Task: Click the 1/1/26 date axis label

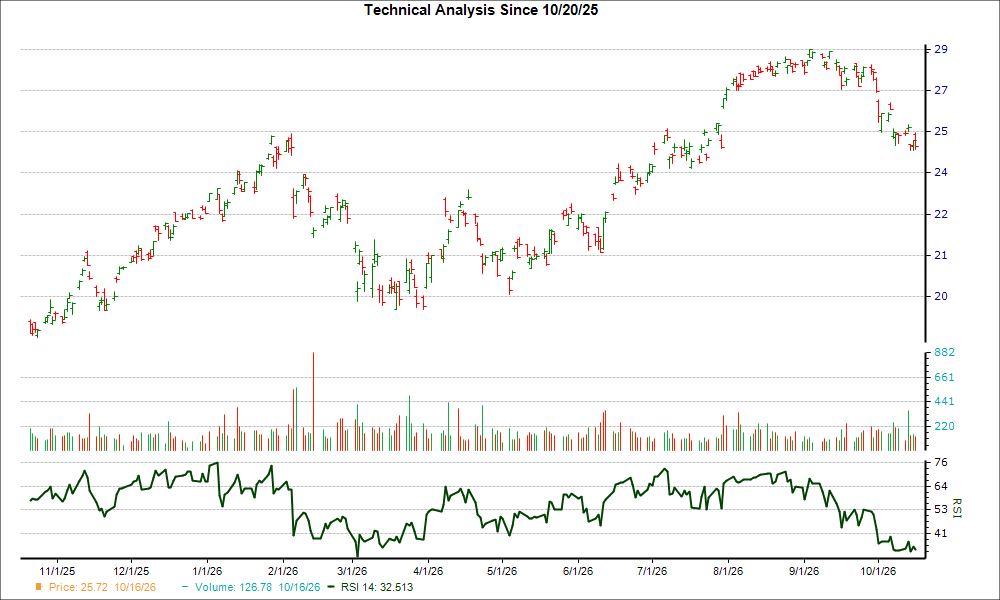Action: tap(207, 571)
